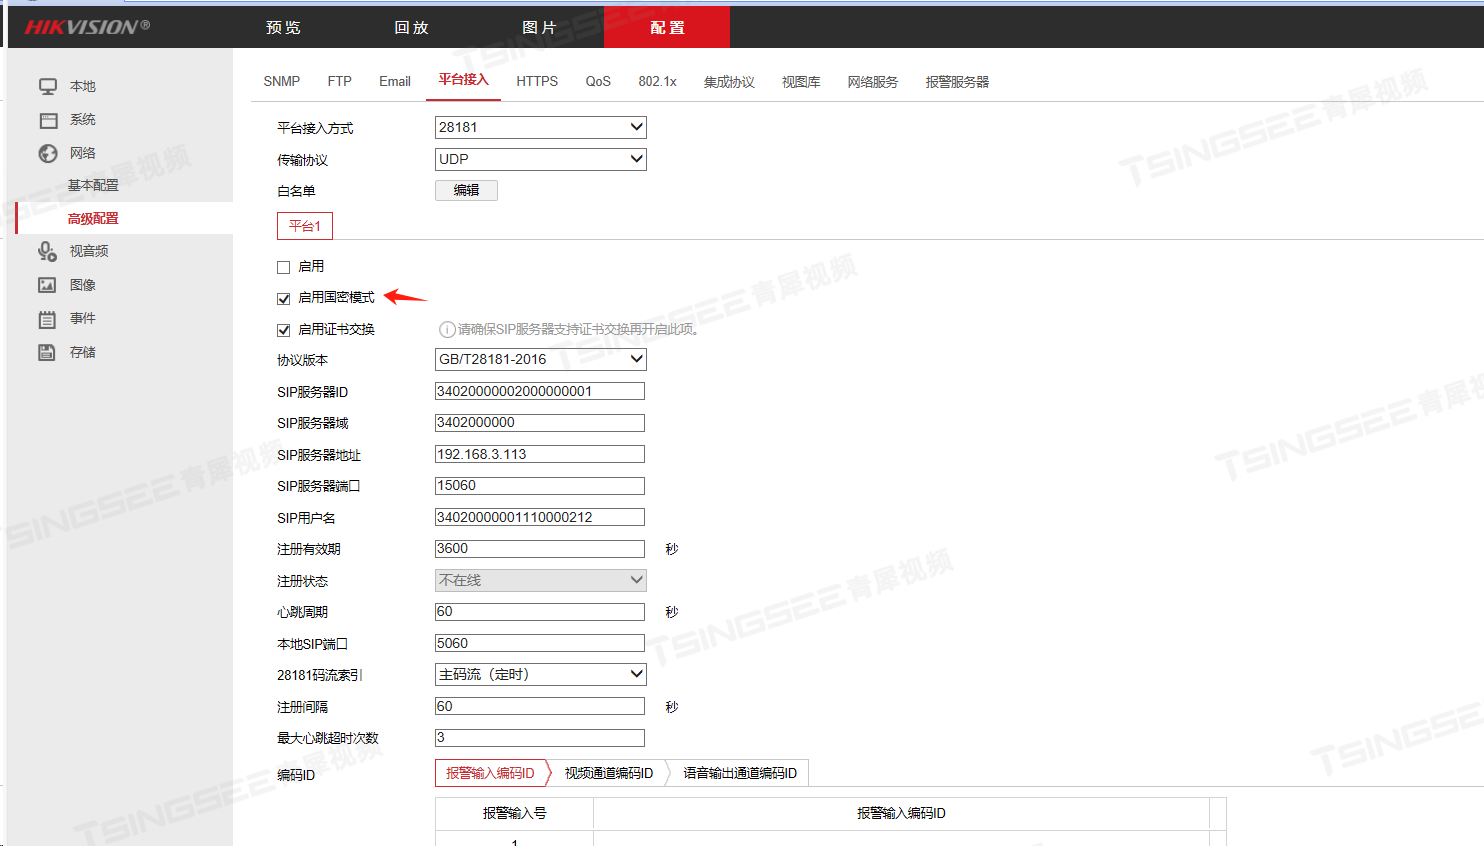Click the SIP服务器域 input field
This screenshot has width=1484, height=846.
click(x=540, y=422)
